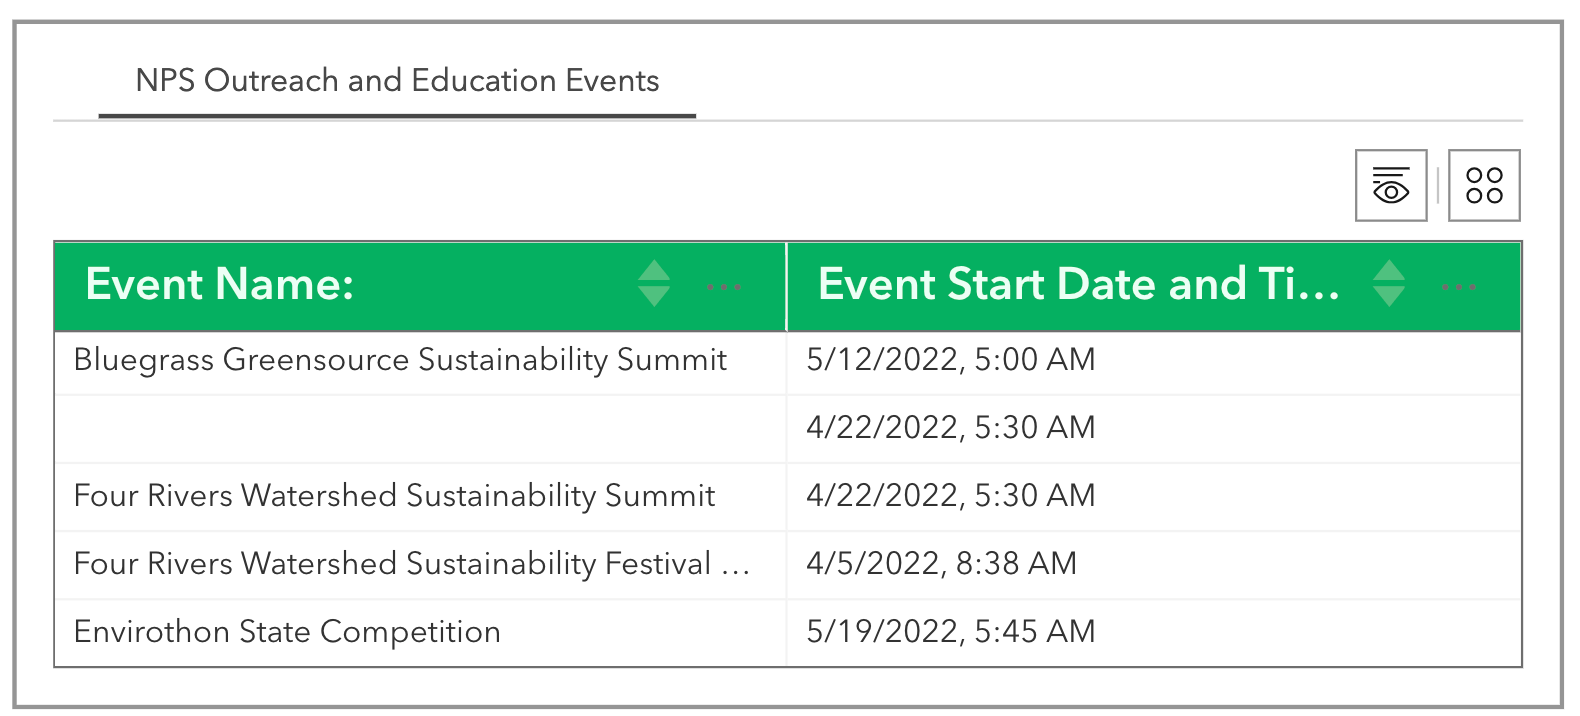Open the Event Start Date column options ellipsis
1580x716 pixels.
tap(1459, 287)
